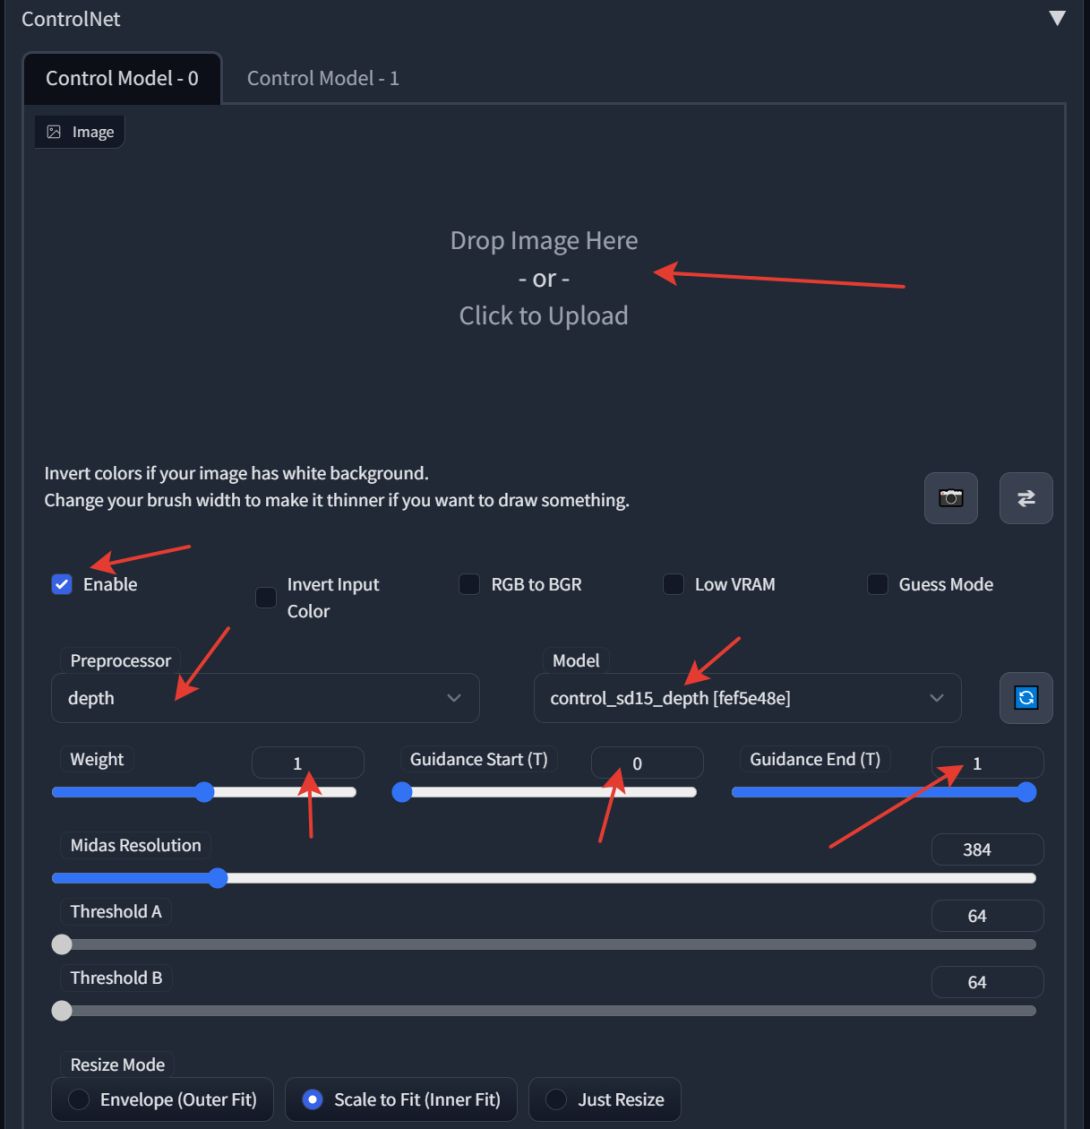This screenshot has width=1090, height=1129.
Task: Enable the Guess Mode checkbox
Action: click(x=877, y=584)
